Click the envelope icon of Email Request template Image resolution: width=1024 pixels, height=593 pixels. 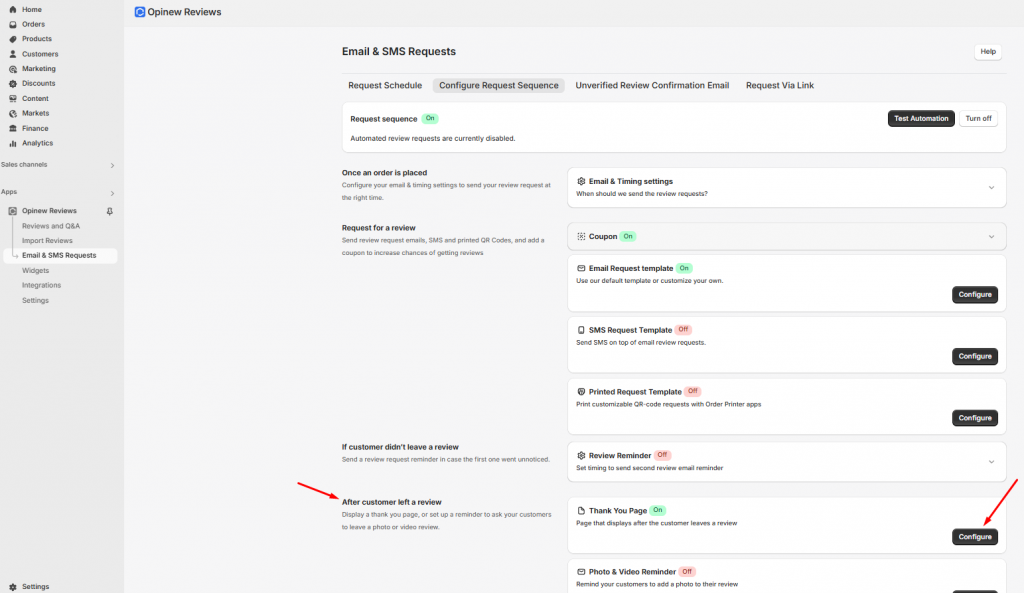581,268
